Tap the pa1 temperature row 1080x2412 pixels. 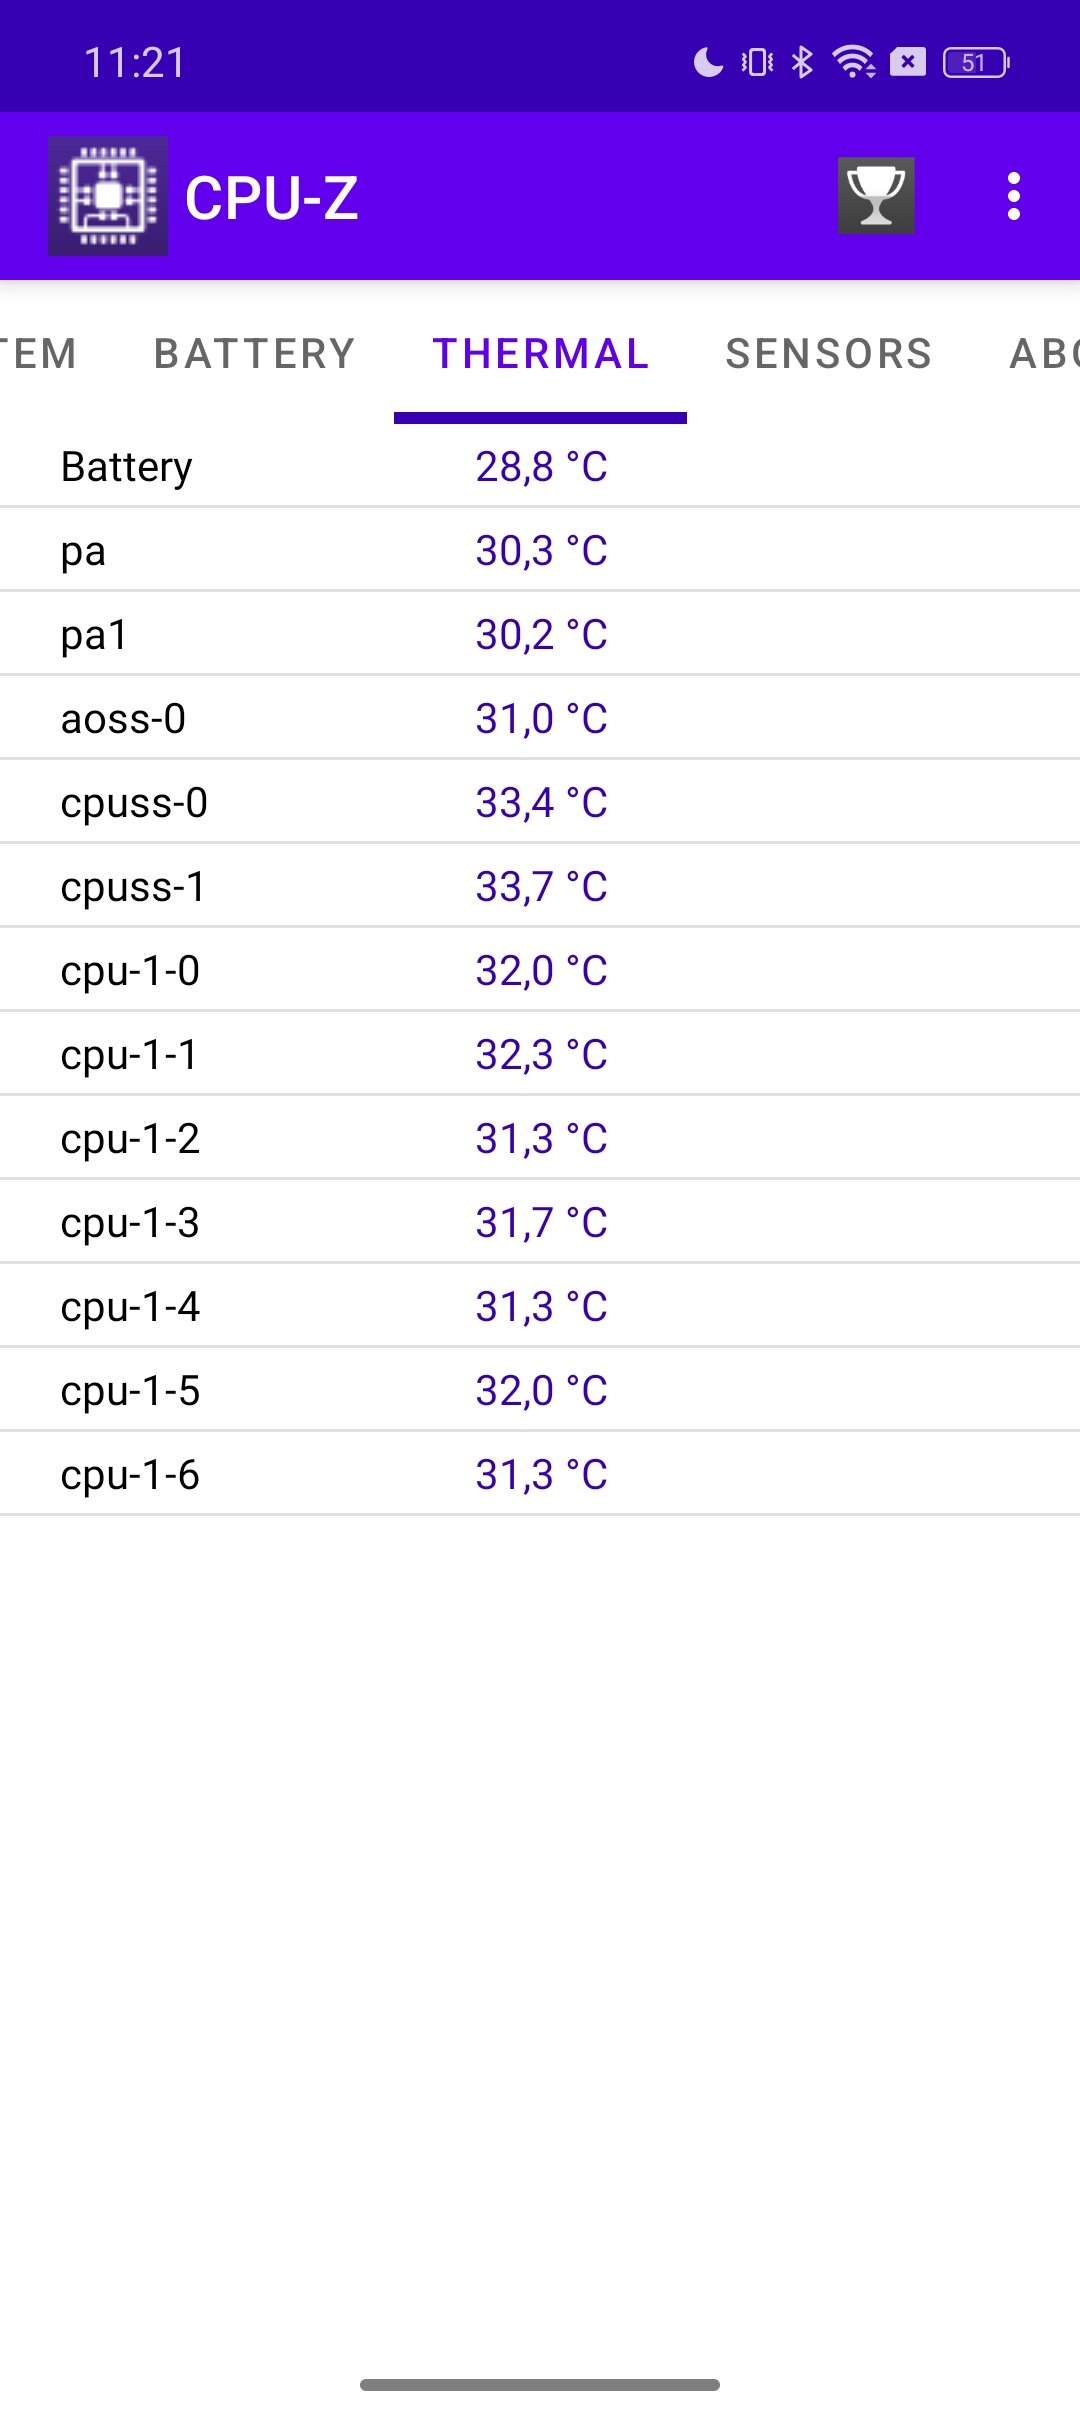click(540, 634)
